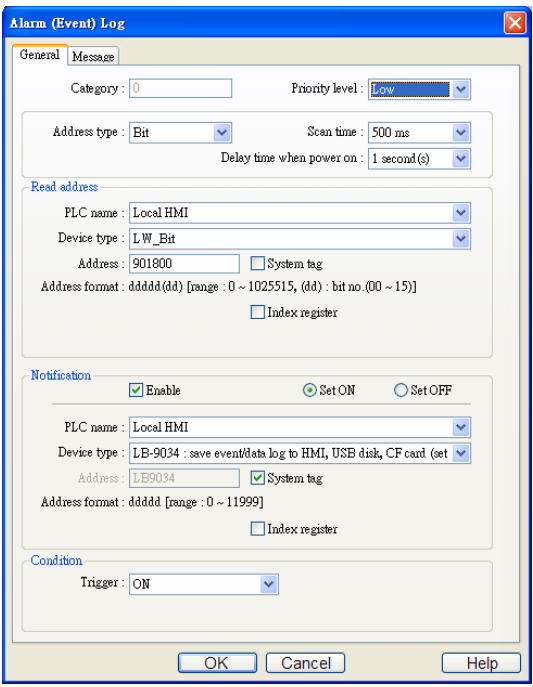
Task: Uncheck System tag in Notification section
Action: tap(258, 478)
